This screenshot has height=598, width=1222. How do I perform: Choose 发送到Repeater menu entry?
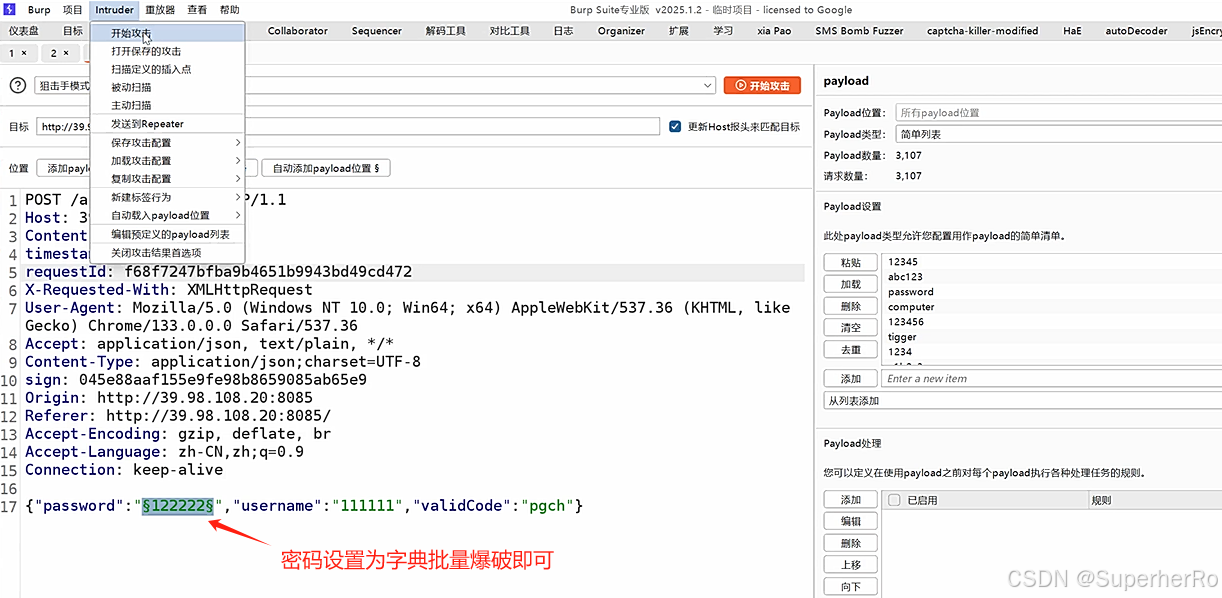(x=167, y=124)
